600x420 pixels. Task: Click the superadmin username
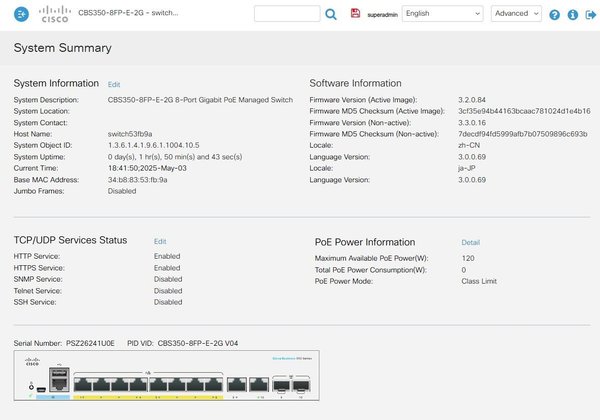click(x=382, y=15)
